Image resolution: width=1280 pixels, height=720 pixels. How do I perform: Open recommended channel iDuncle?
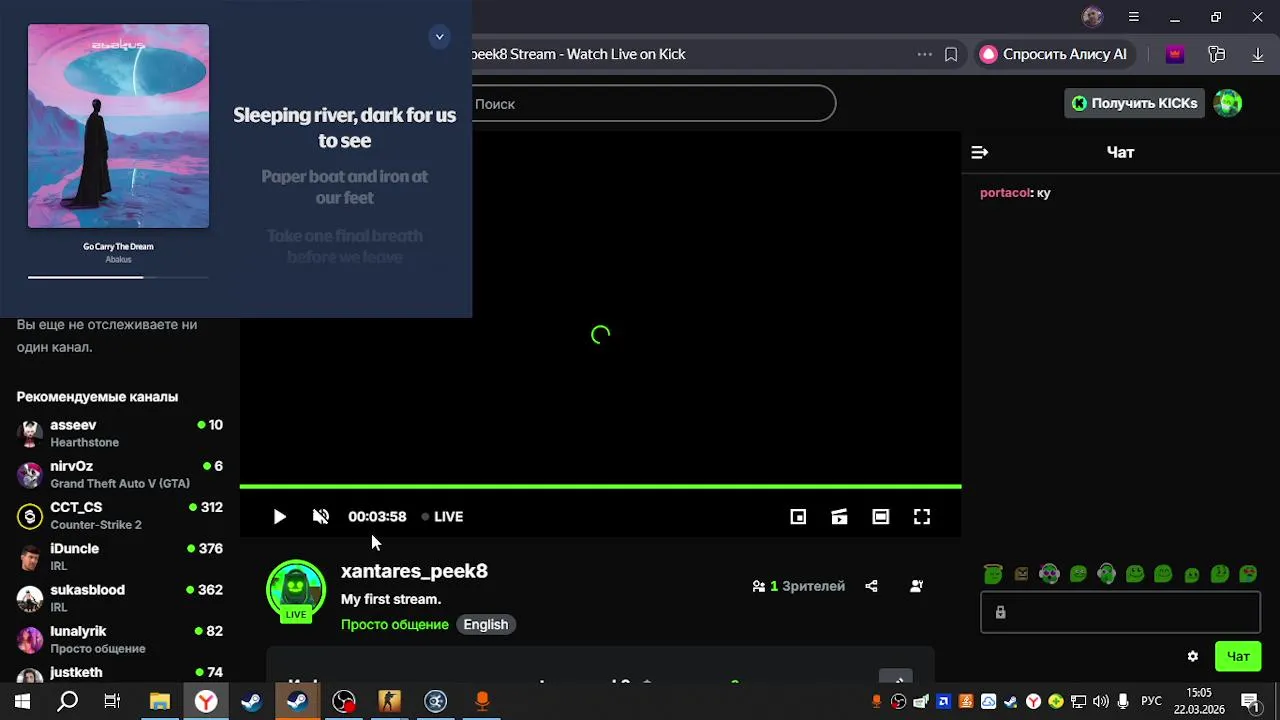pos(120,557)
